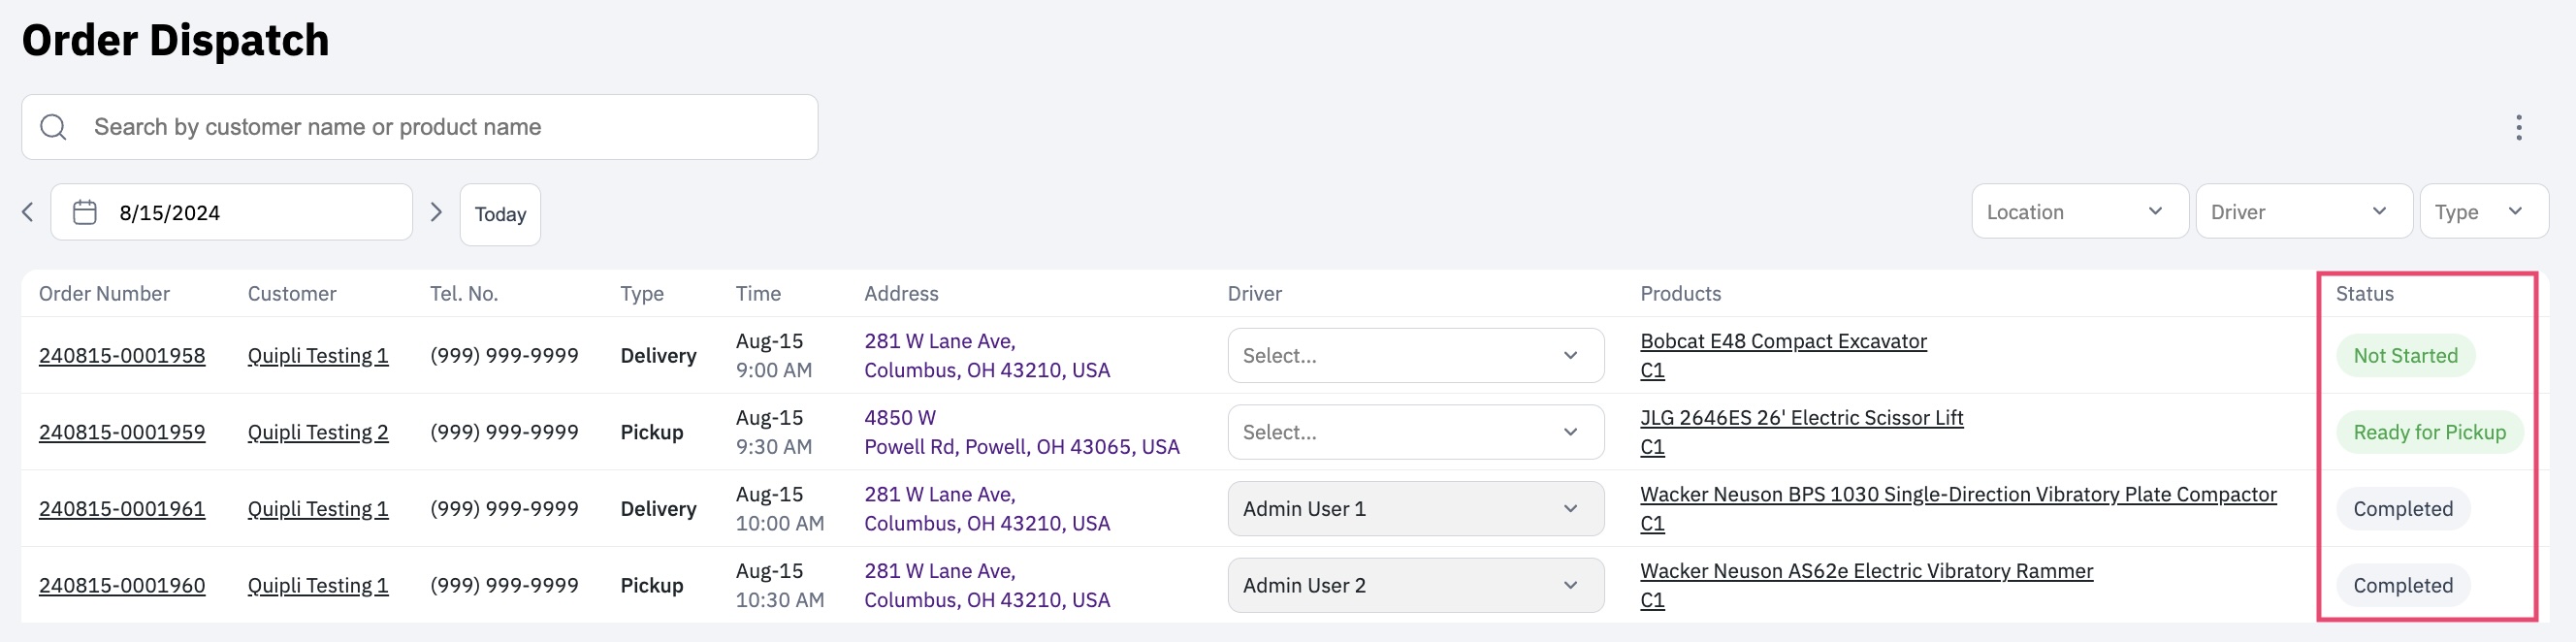Click the Aug-15 9:30 AM time cell
The width and height of the screenshot is (2576, 642).
(x=773, y=432)
